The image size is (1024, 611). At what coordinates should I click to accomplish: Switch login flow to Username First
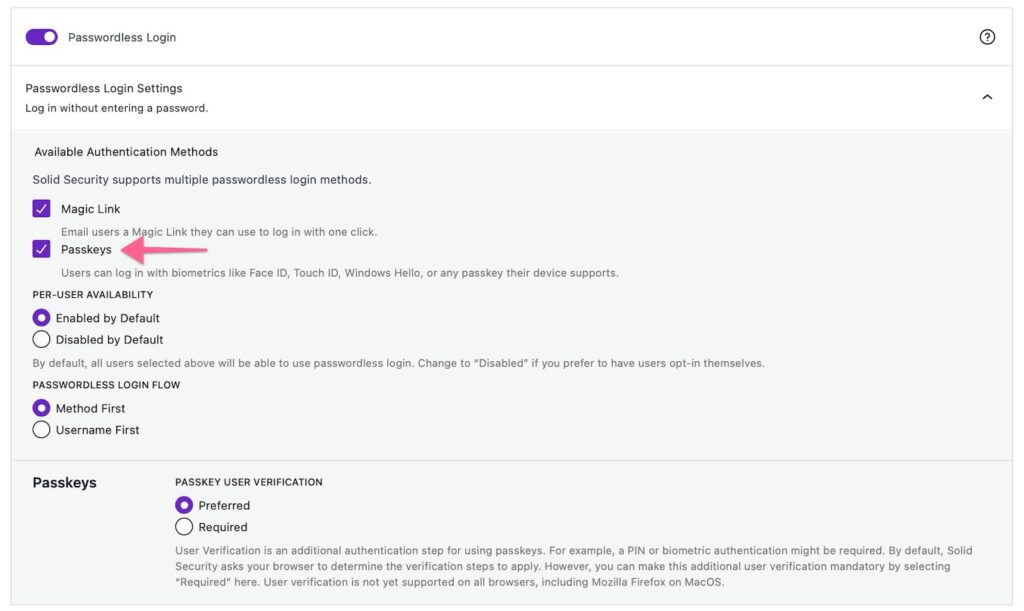(x=42, y=430)
